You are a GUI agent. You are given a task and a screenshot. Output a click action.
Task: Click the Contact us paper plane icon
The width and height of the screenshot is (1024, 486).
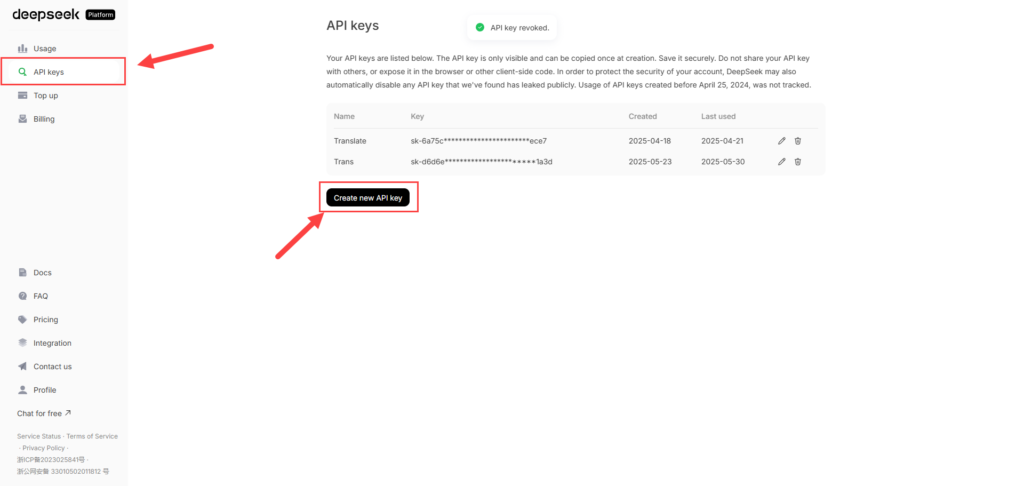click(x=23, y=366)
